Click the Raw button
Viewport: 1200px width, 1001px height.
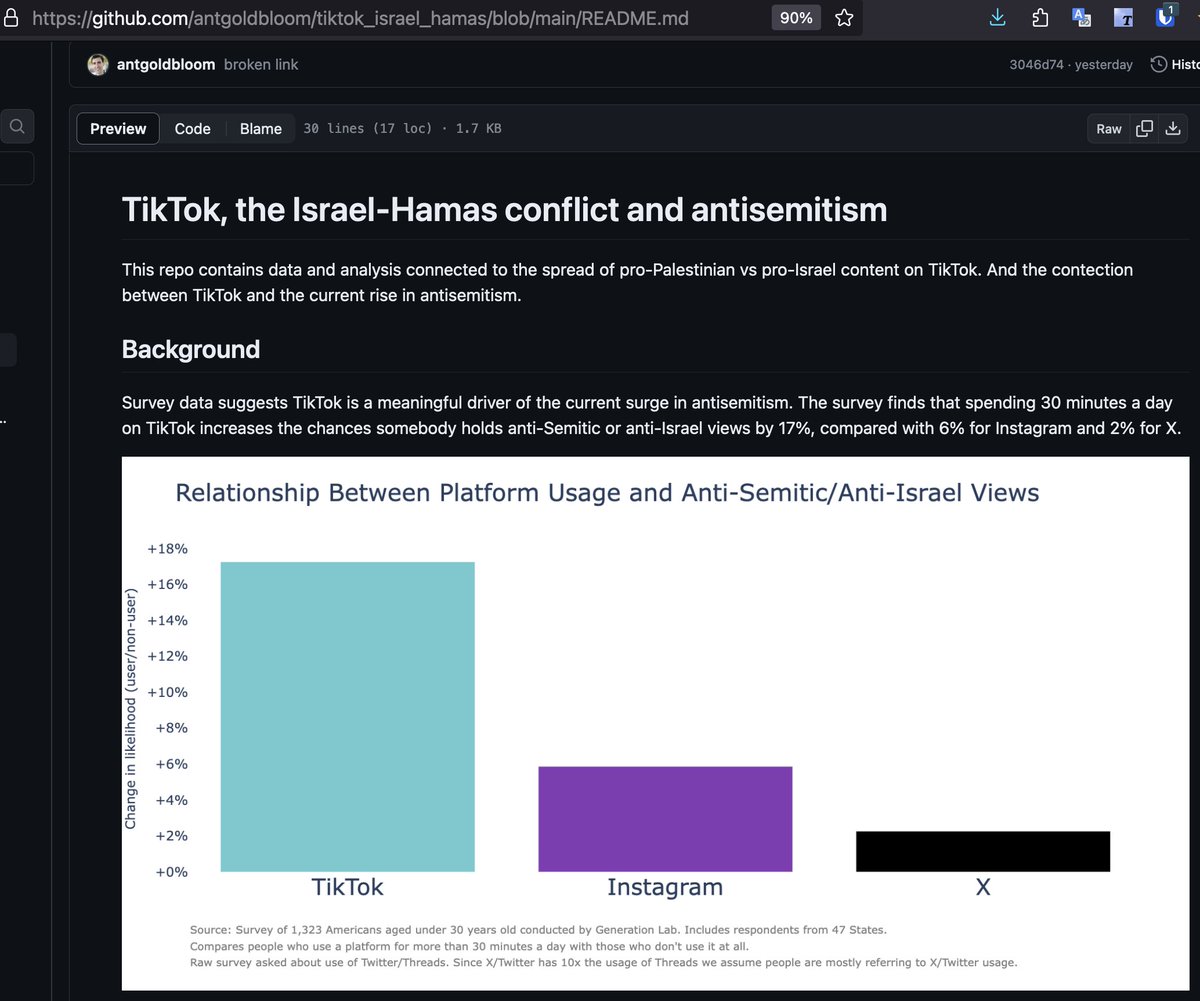(1109, 128)
